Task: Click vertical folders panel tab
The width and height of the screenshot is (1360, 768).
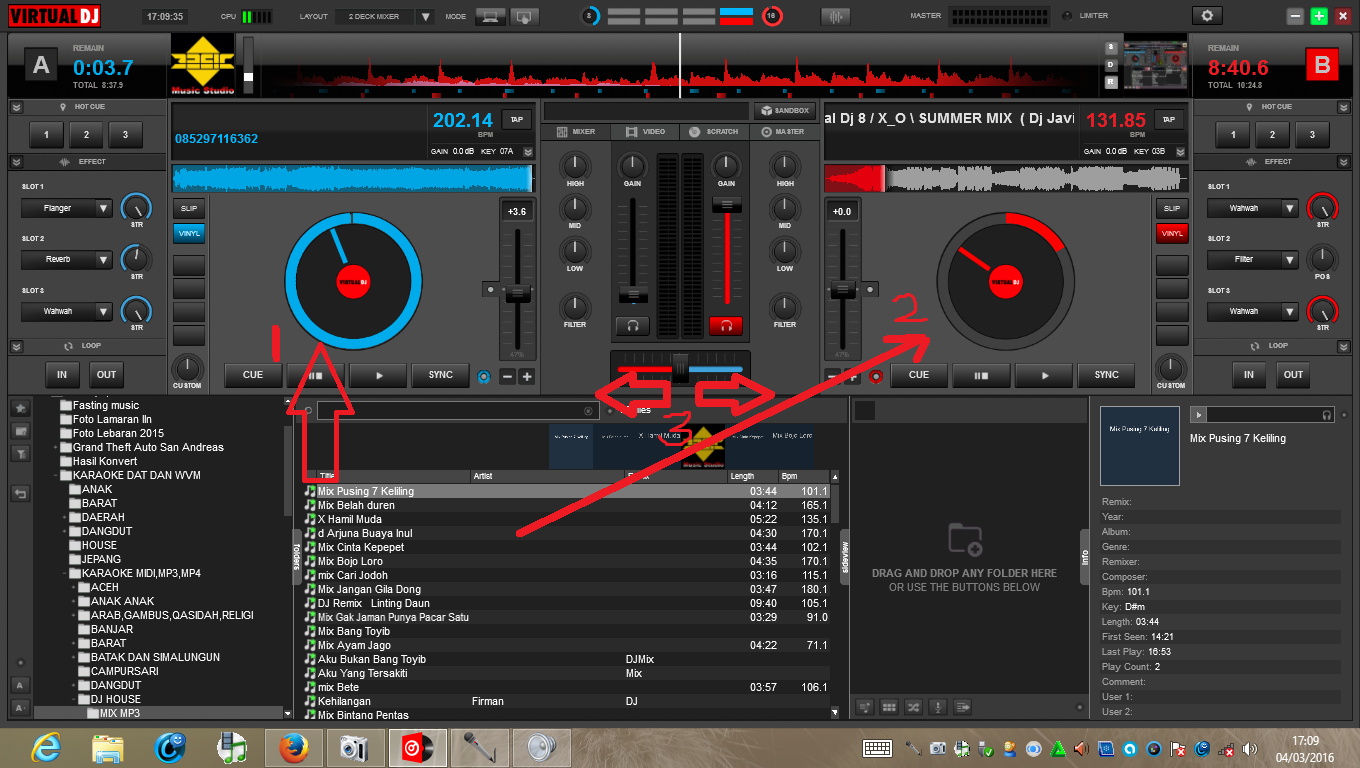Action: tap(297, 556)
